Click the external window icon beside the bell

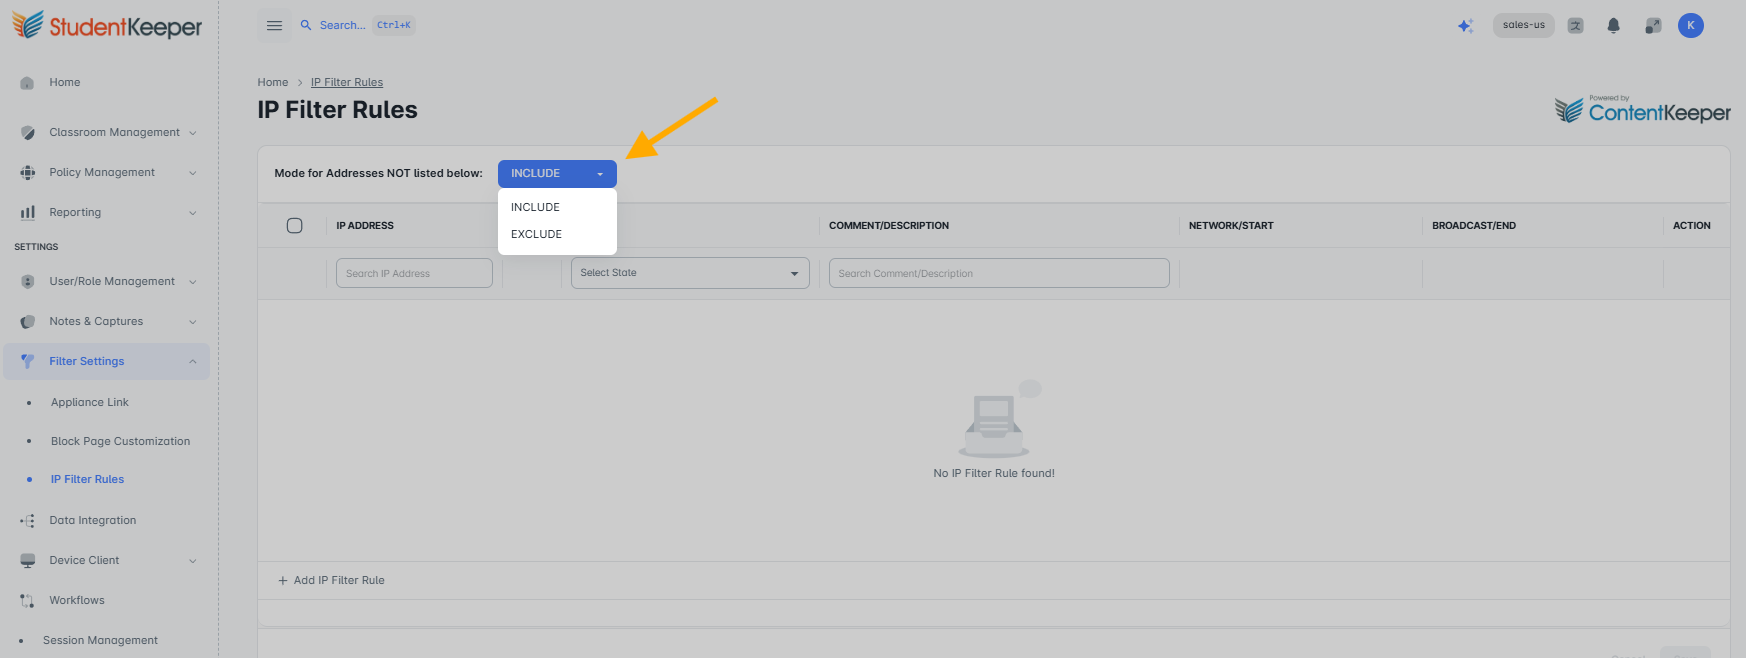tap(1652, 26)
